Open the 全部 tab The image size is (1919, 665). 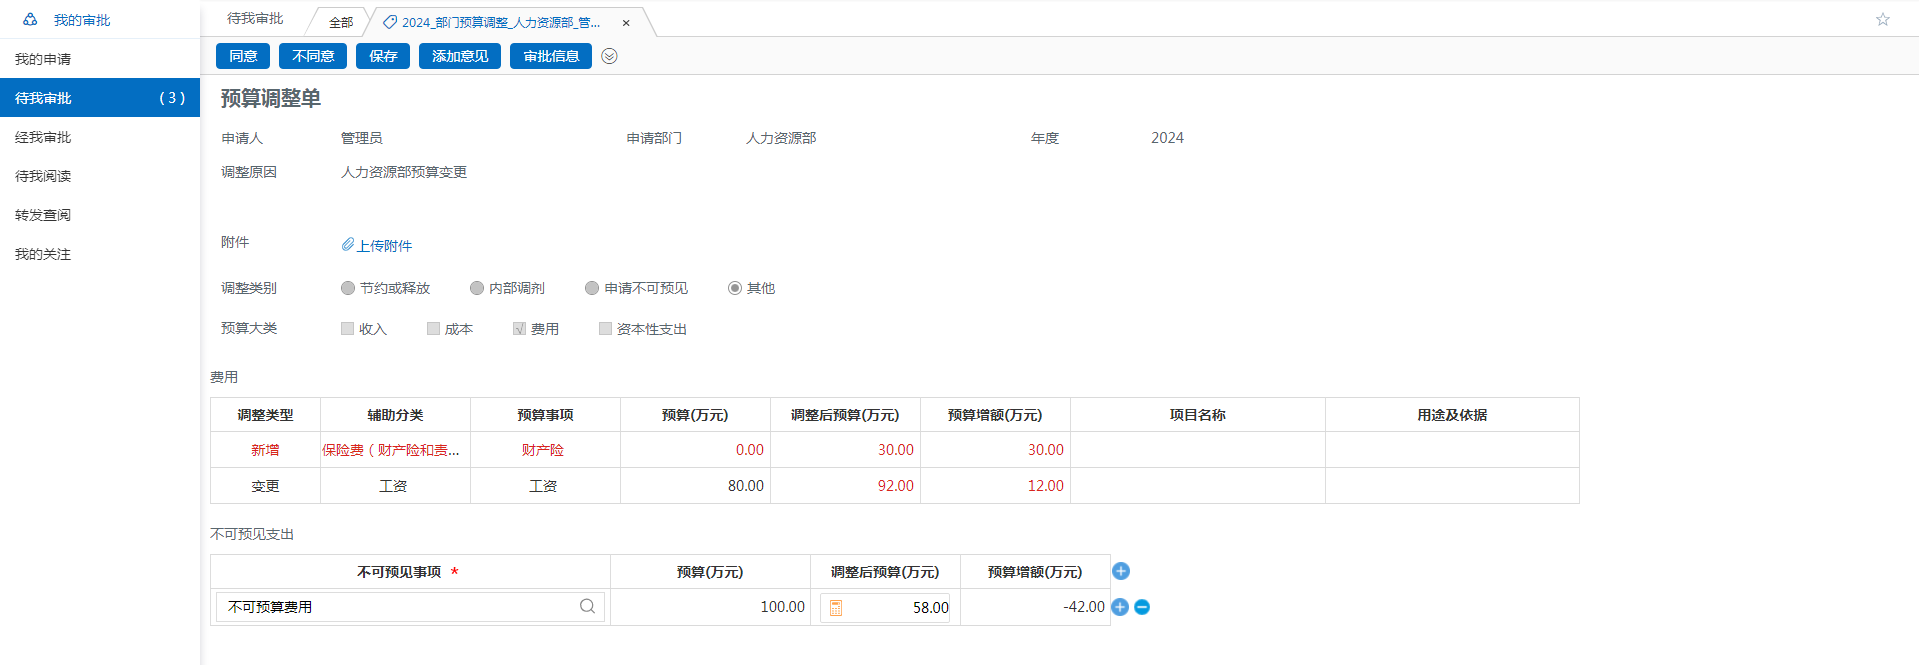tap(341, 22)
